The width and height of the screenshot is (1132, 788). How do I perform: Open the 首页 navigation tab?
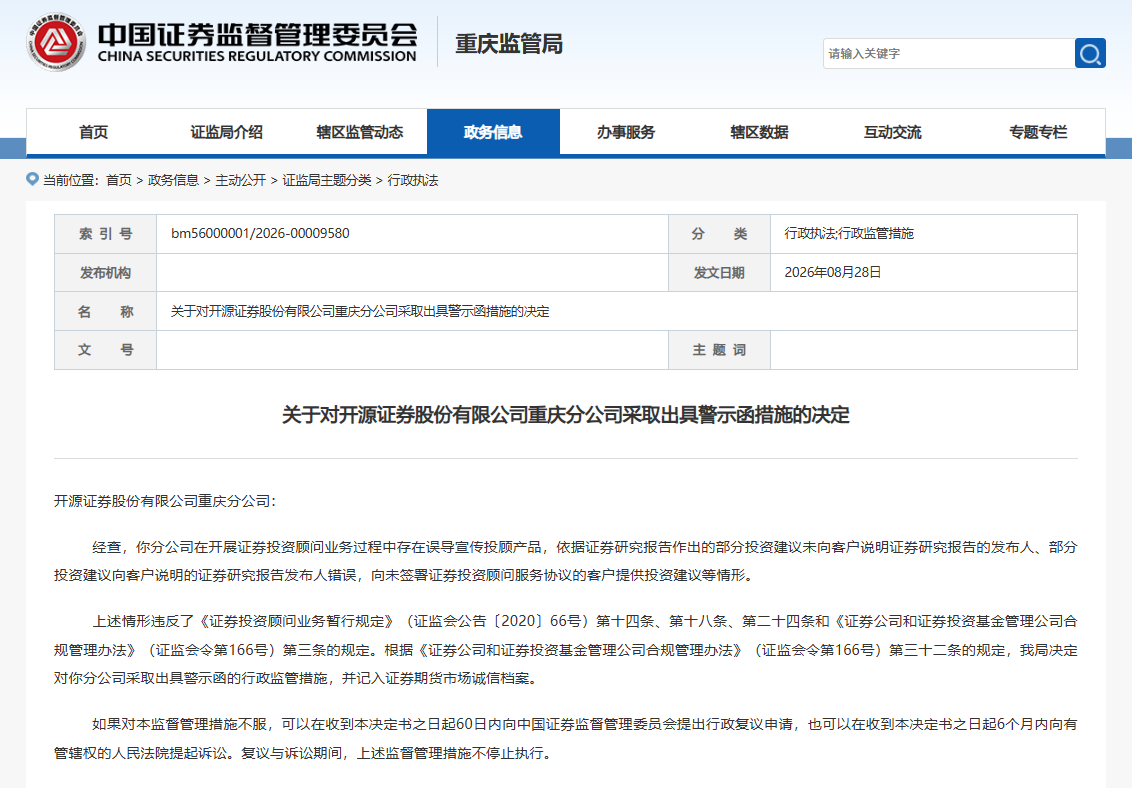point(93,132)
